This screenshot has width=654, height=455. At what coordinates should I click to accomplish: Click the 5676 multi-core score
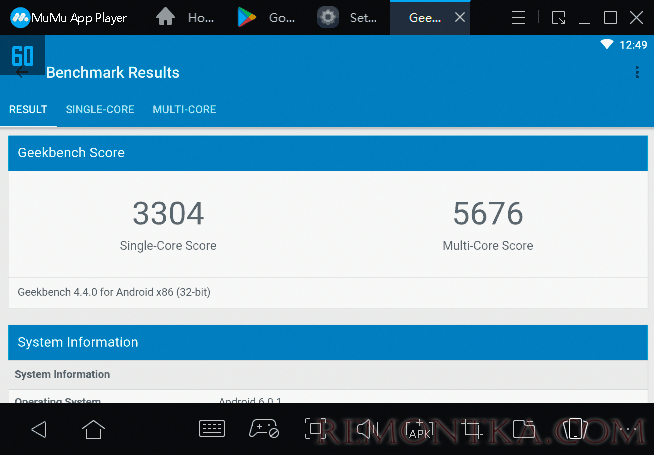pyautogui.click(x=488, y=214)
